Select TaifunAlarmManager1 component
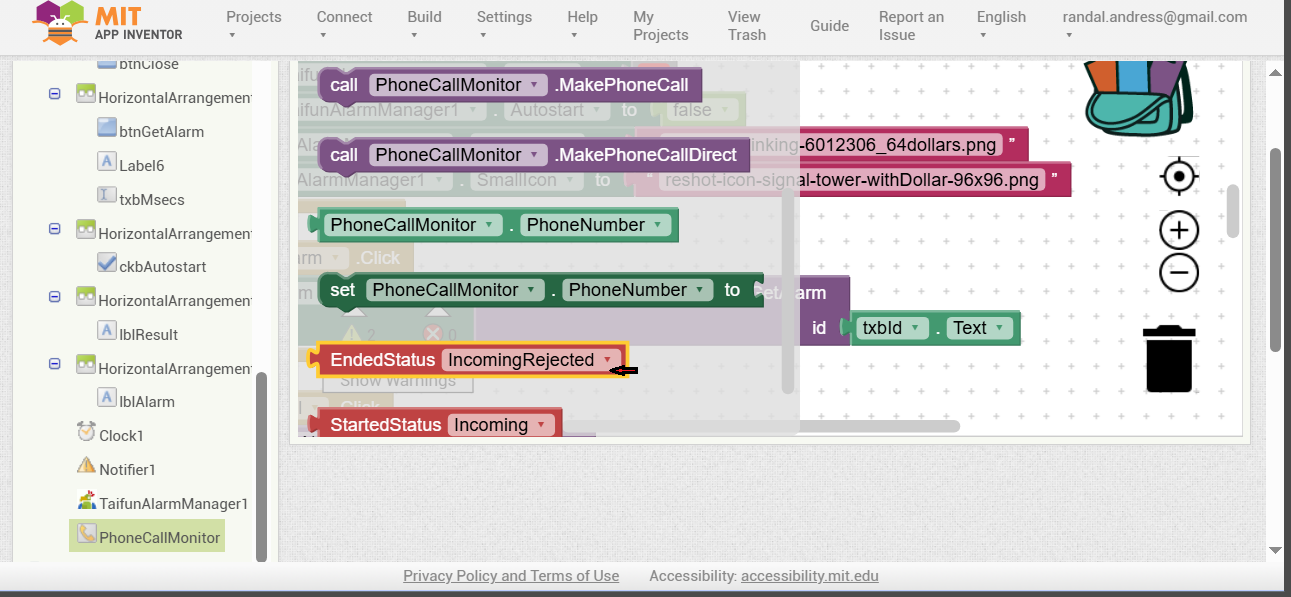The image size is (1291, 597). (172, 503)
